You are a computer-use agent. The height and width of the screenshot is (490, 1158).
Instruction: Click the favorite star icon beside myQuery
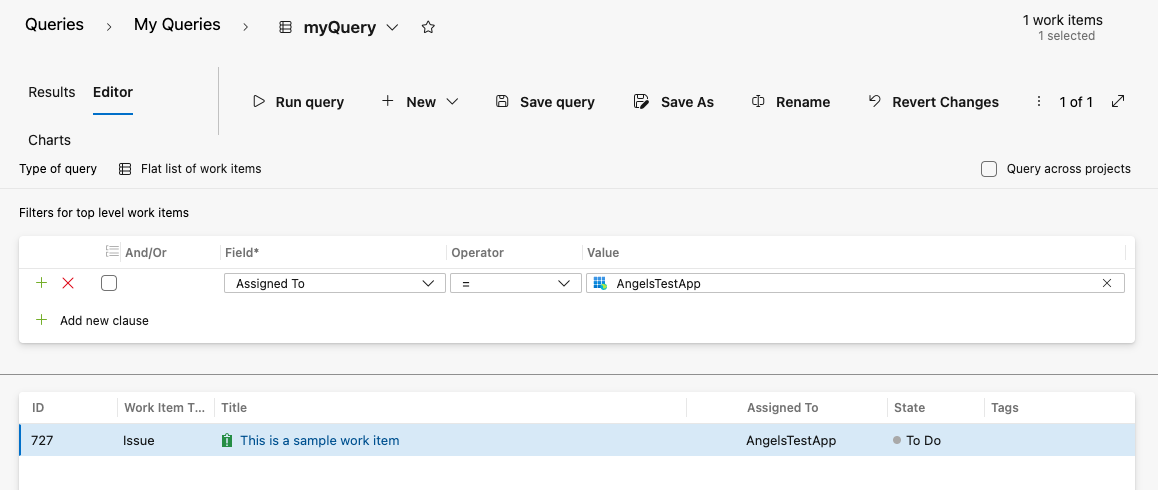[x=428, y=28]
